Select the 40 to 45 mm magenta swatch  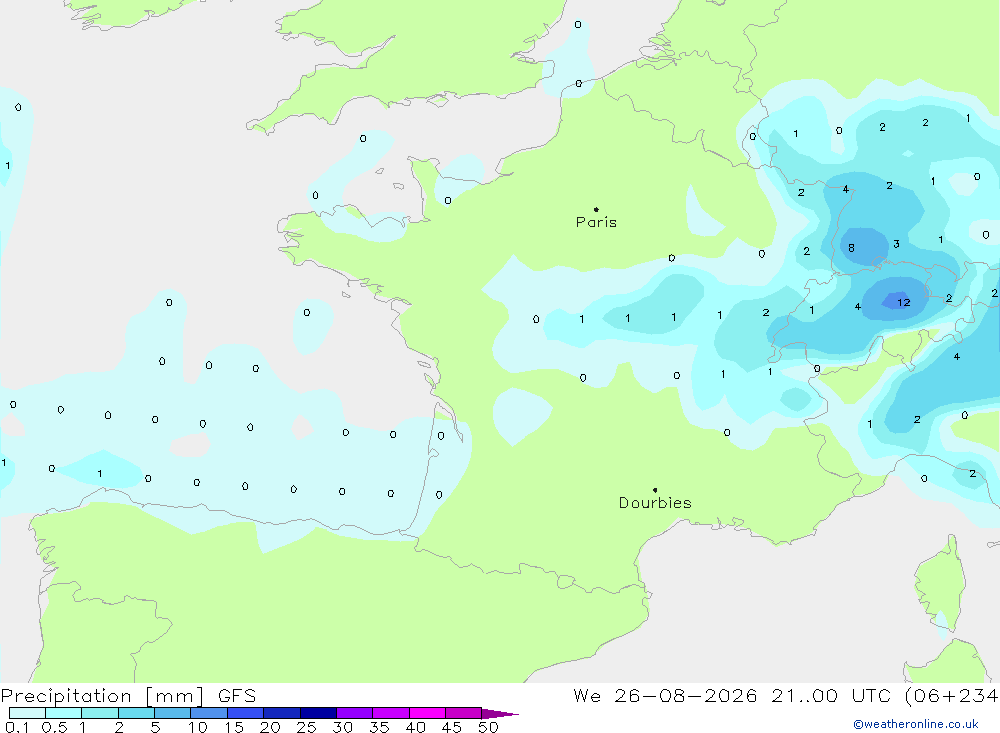tap(427, 713)
